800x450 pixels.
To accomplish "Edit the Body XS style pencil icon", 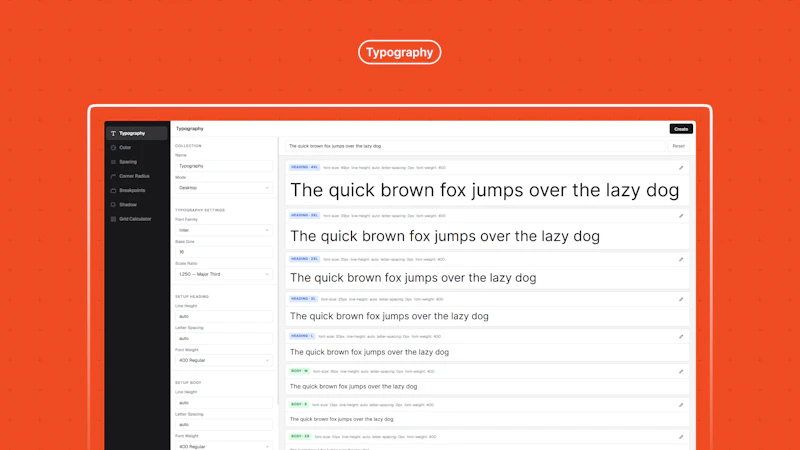I will [681, 437].
